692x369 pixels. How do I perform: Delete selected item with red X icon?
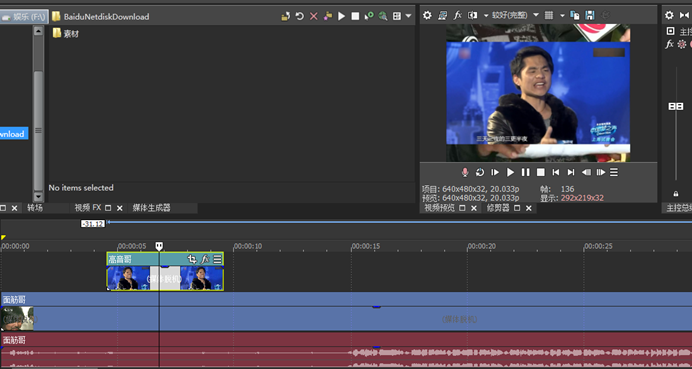(314, 16)
